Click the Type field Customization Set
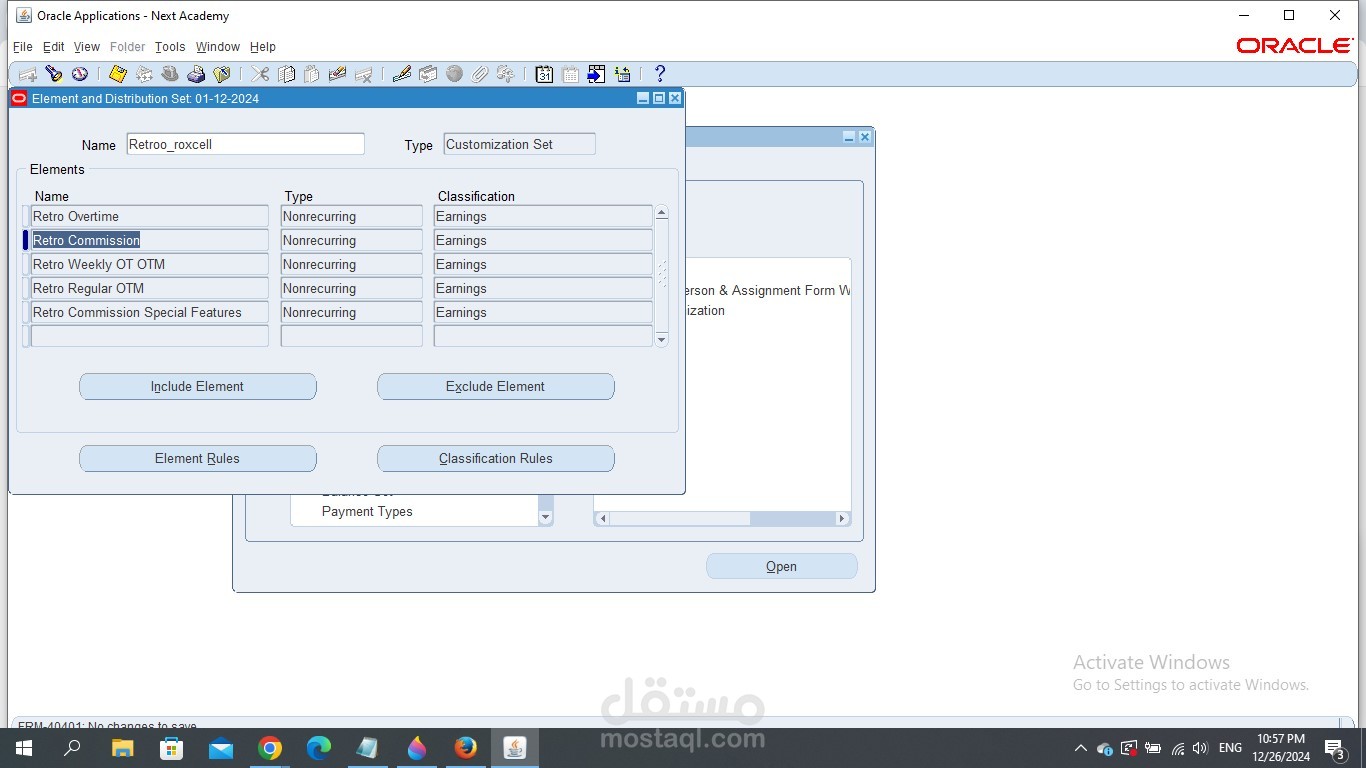The width and height of the screenshot is (1366, 768). pos(520,144)
